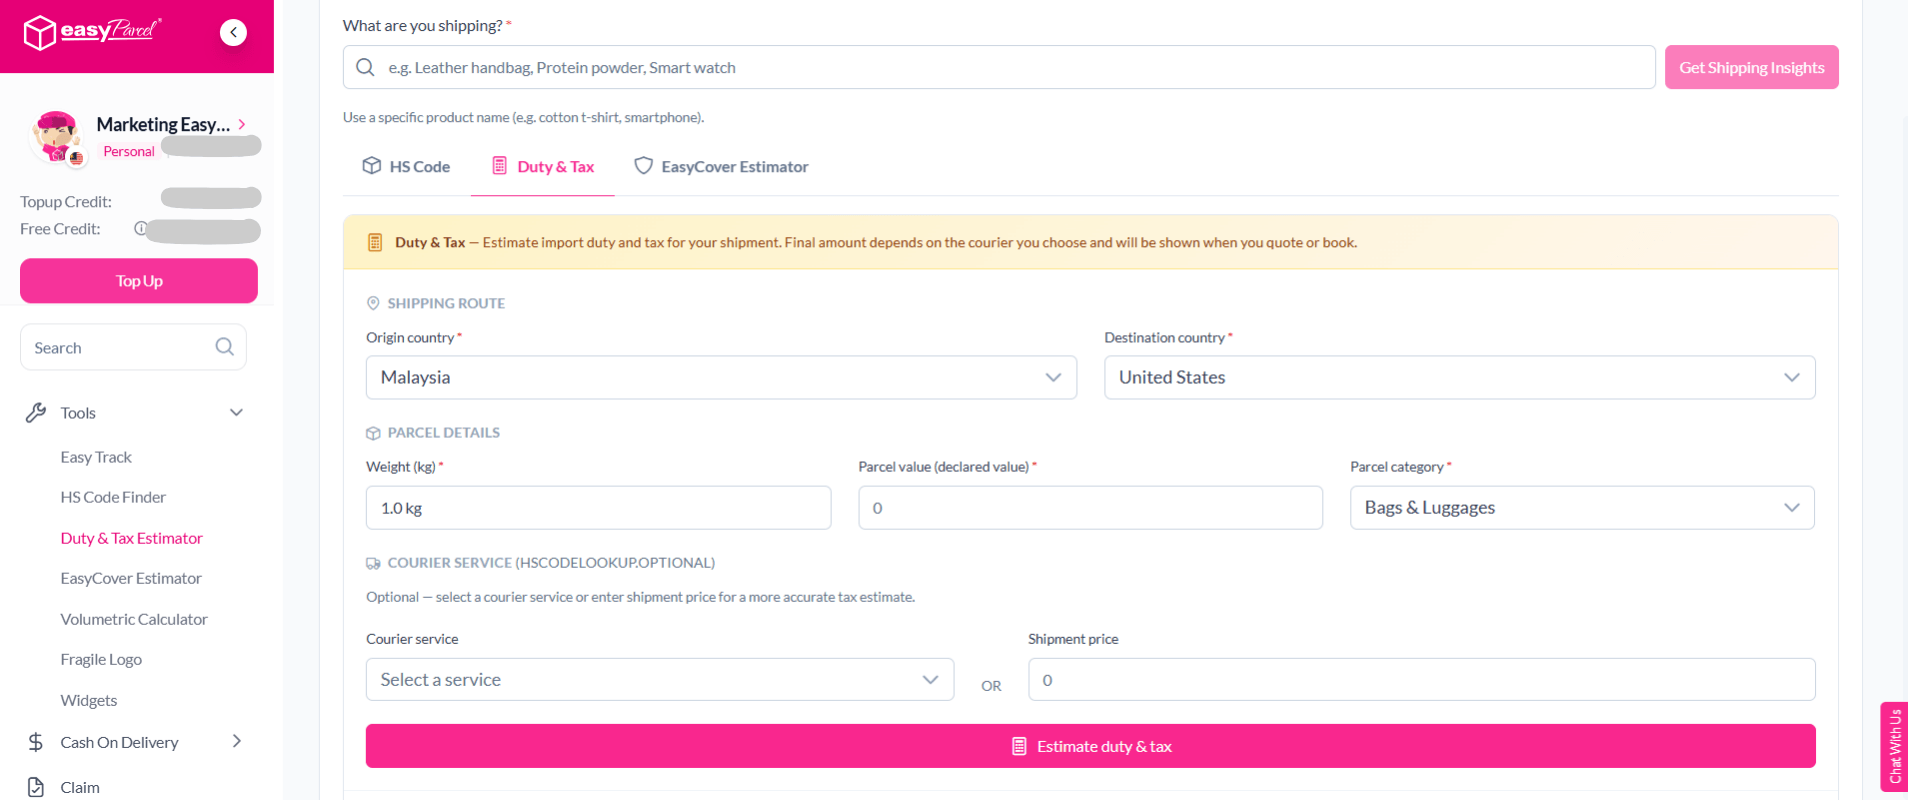This screenshot has width=1908, height=800.
Task: Open the Chat With Us widget
Action: 1894,746
